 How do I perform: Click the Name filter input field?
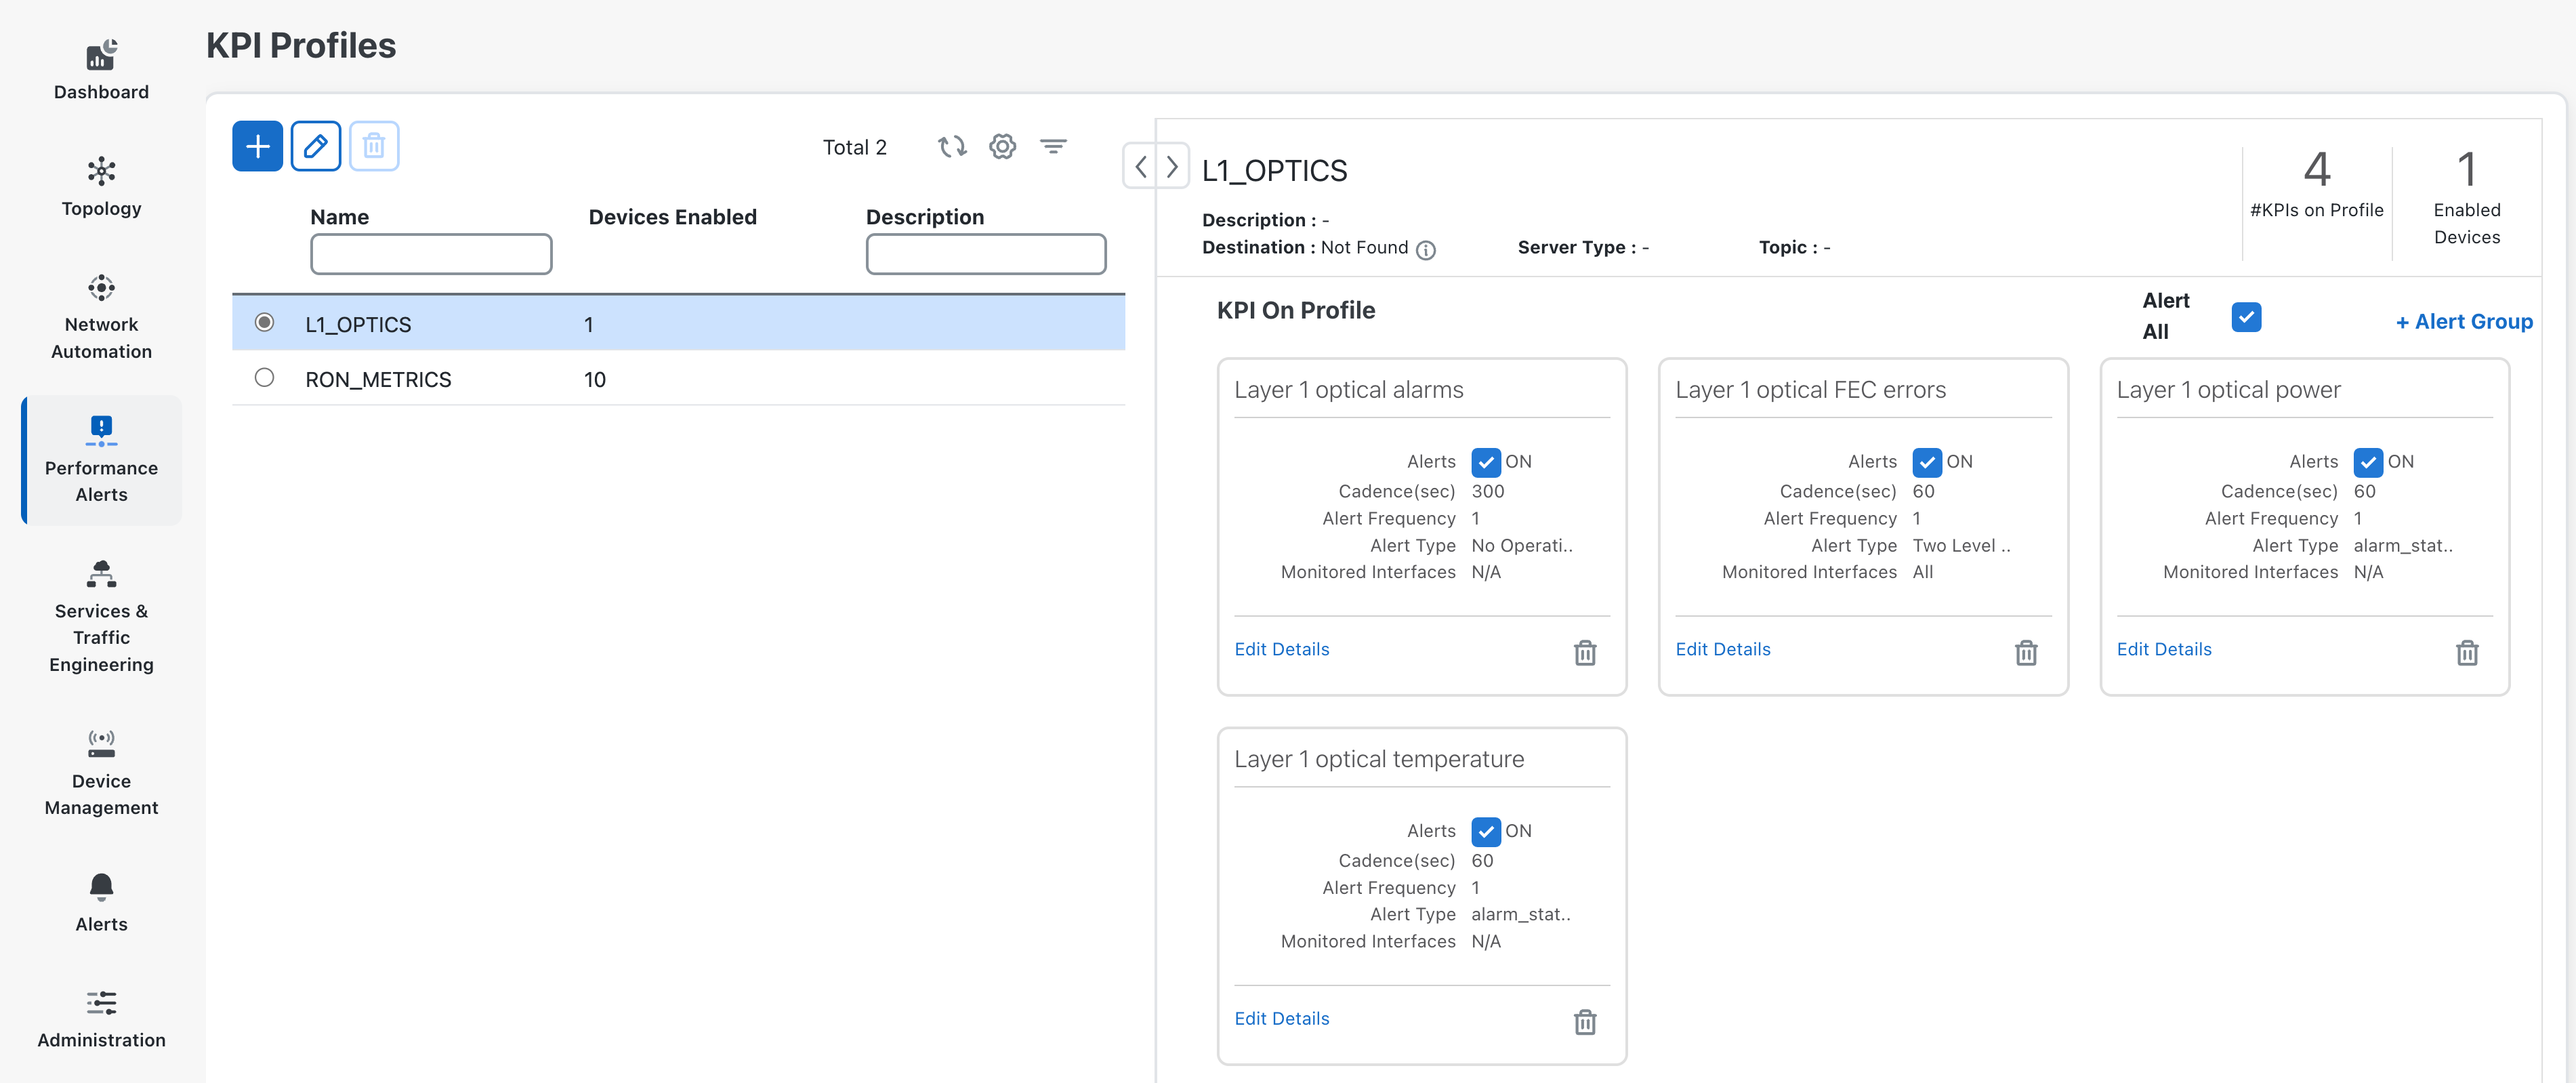[431, 254]
